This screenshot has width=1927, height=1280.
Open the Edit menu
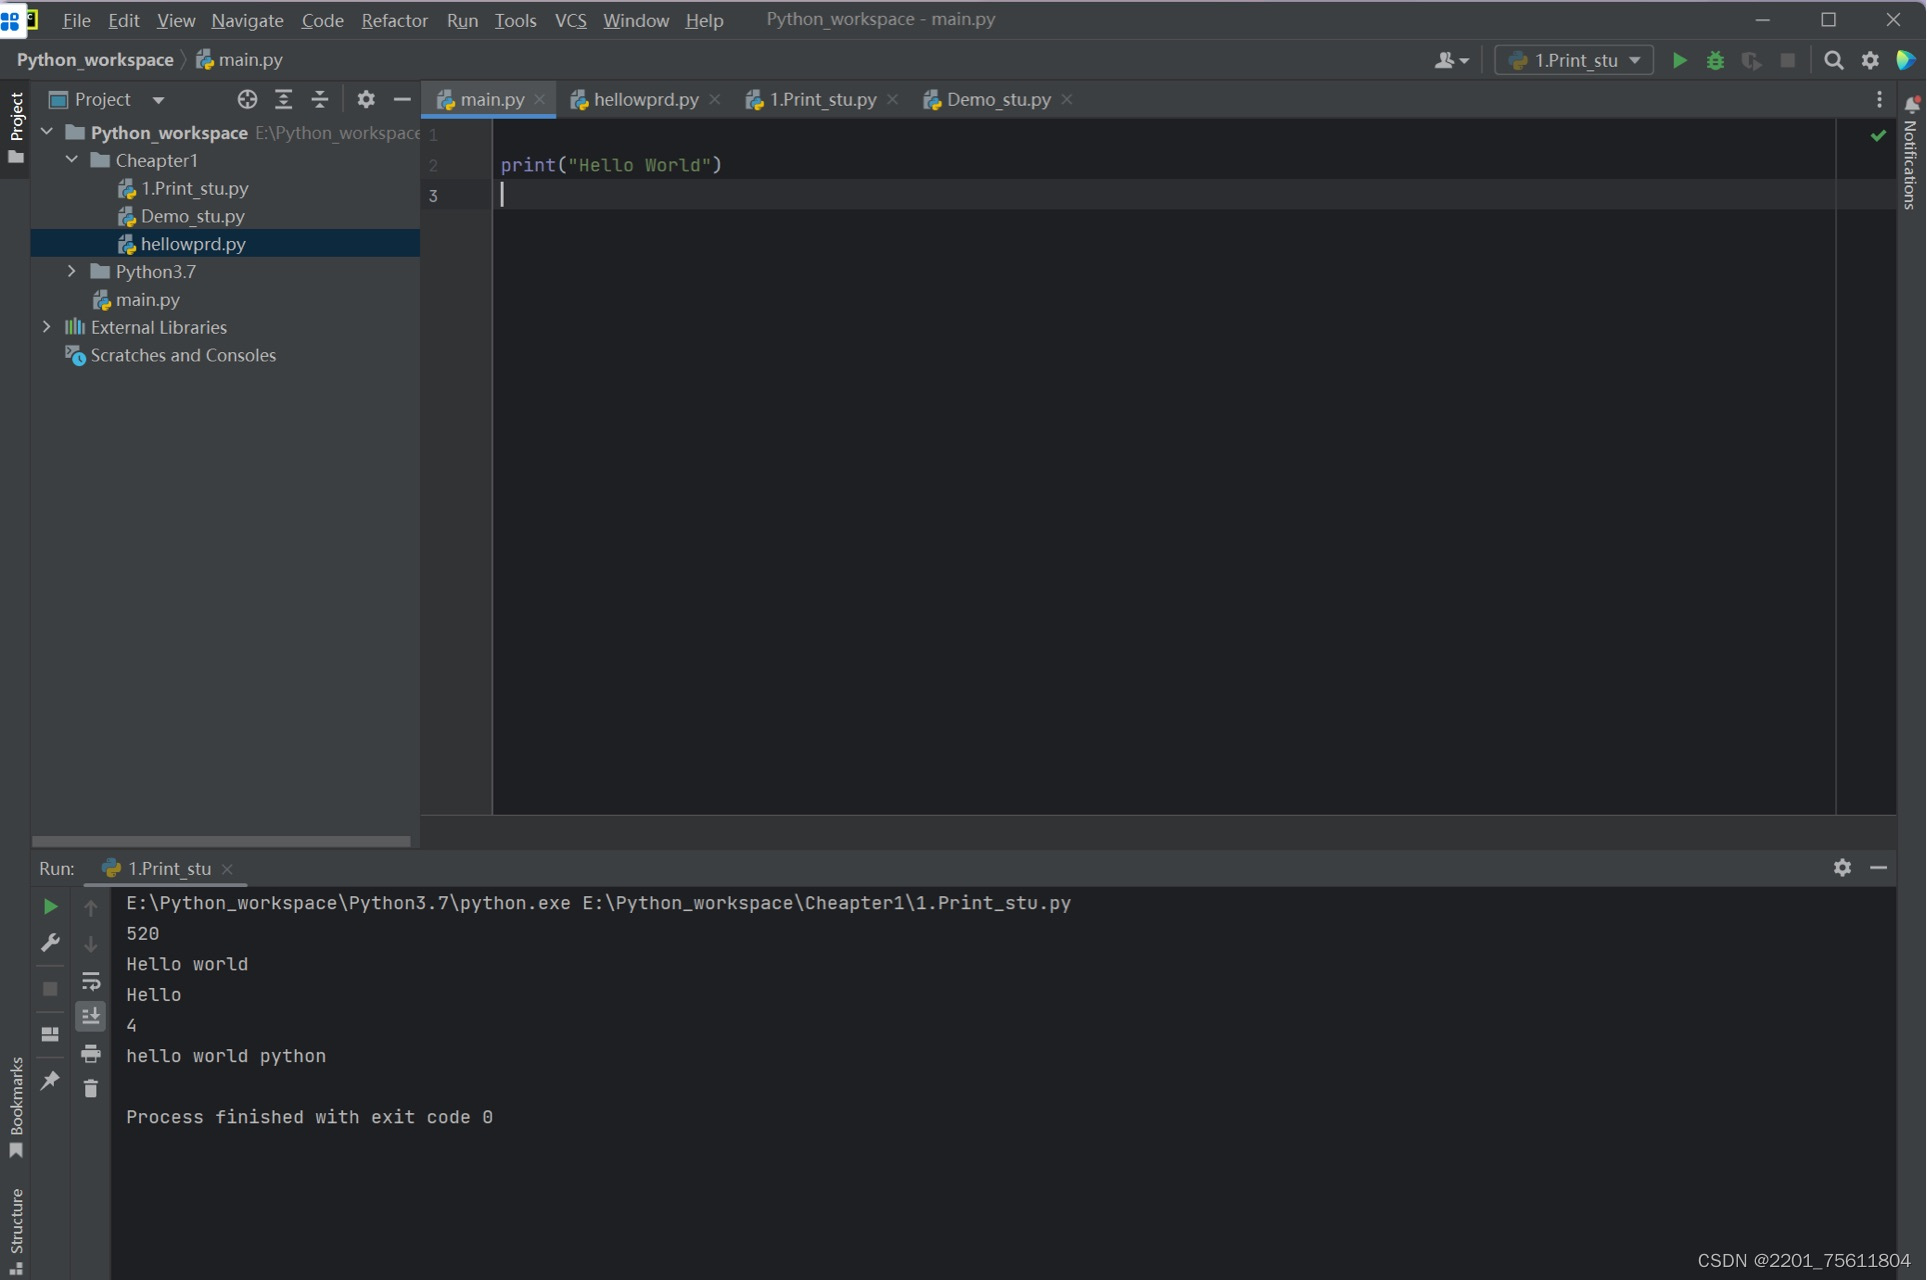click(x=124, y=20)
